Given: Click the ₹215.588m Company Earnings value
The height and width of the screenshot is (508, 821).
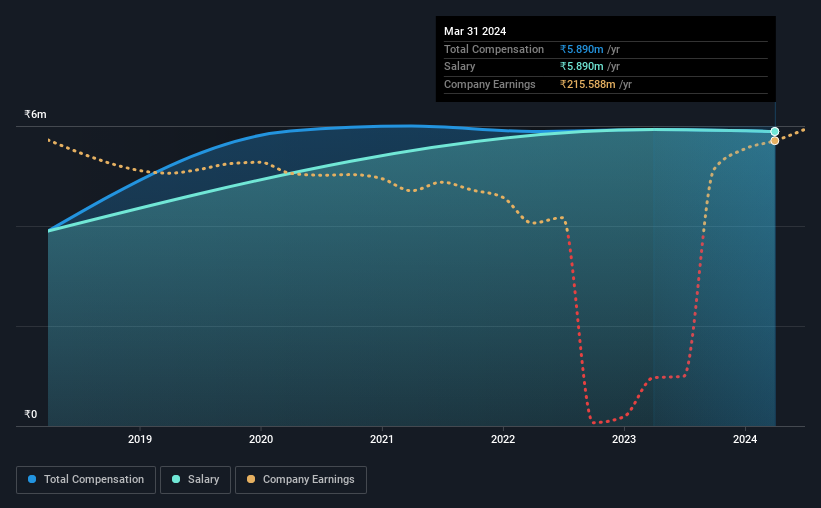Looking at the screenshot, I should tap(587, 84).
